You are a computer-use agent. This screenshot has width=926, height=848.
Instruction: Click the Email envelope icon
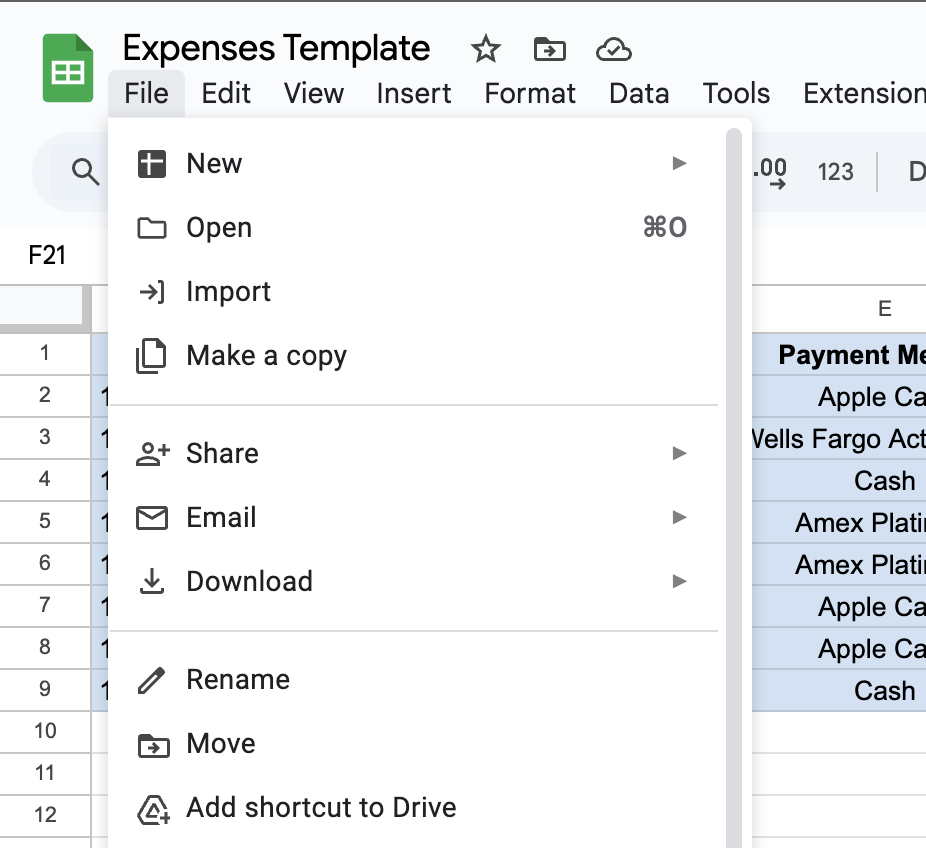152,518
